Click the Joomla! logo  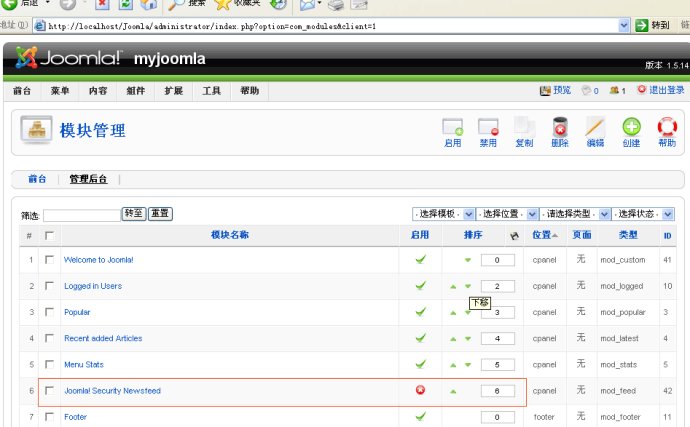[x=67, y=58]
